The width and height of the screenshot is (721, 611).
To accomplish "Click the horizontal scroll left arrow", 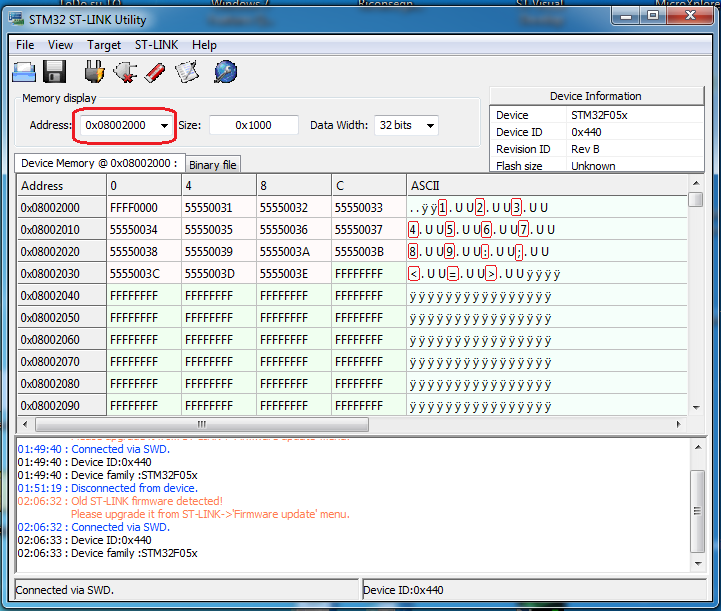I will 25,424.
